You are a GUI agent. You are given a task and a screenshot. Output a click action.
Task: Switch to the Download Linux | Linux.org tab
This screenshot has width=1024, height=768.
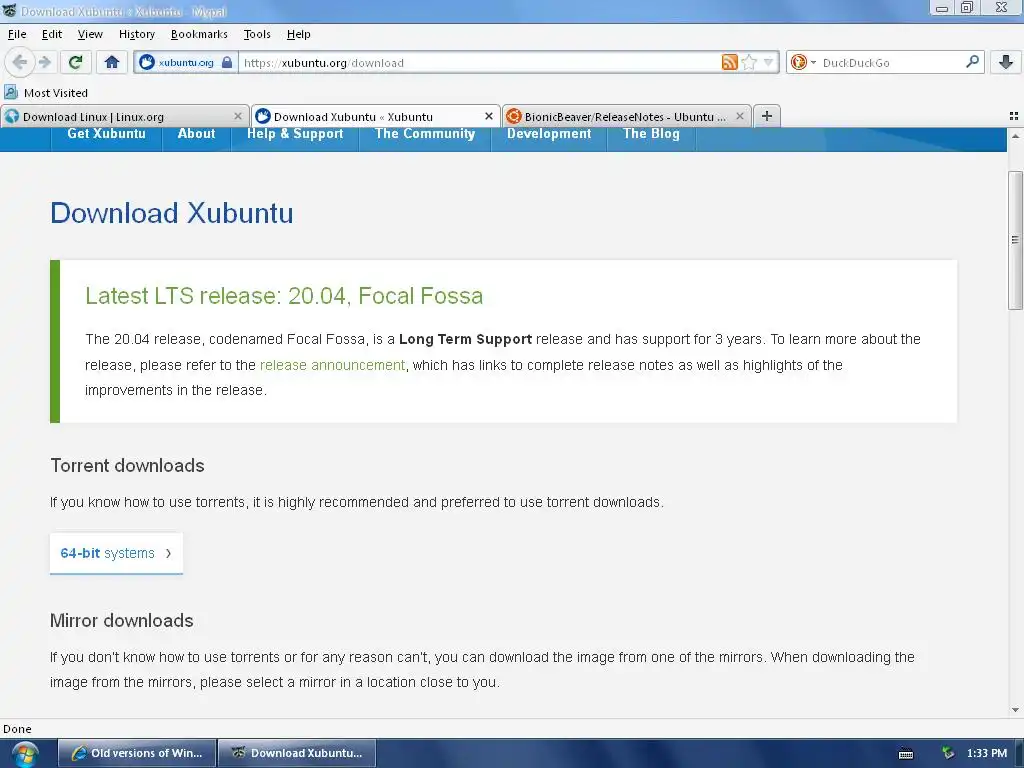pyautogui.click(x=124, y=116)
